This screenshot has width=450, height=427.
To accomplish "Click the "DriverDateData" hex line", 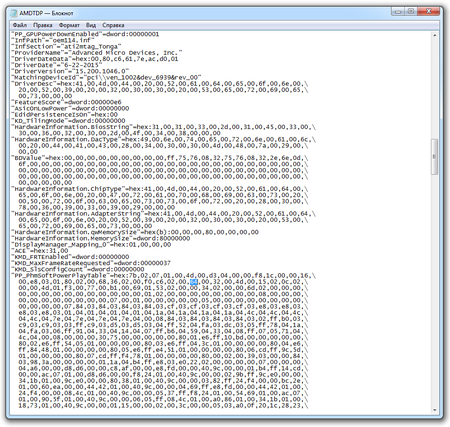I will (95, 59).
